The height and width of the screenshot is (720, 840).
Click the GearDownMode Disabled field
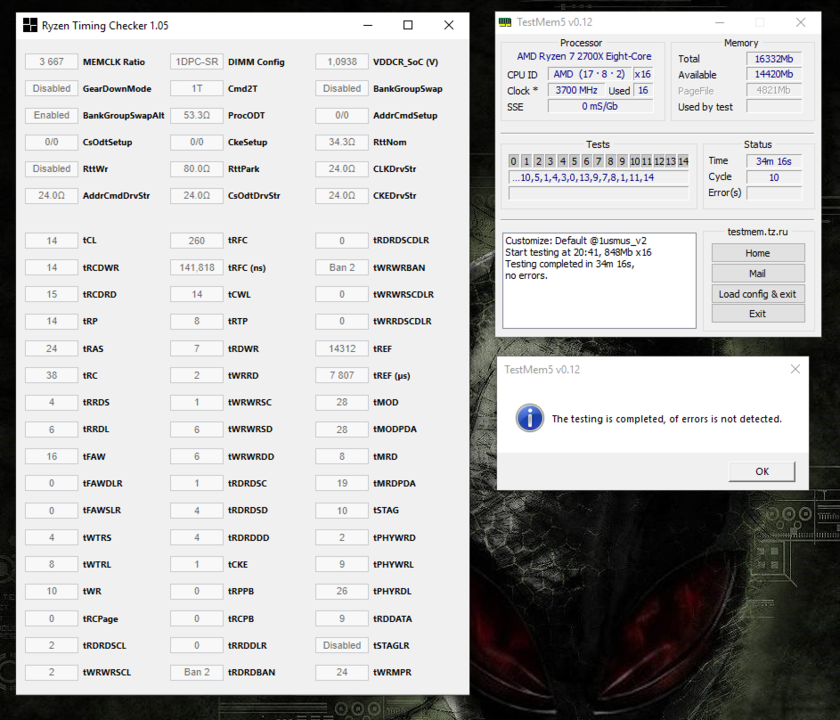[x=51, y=88]
